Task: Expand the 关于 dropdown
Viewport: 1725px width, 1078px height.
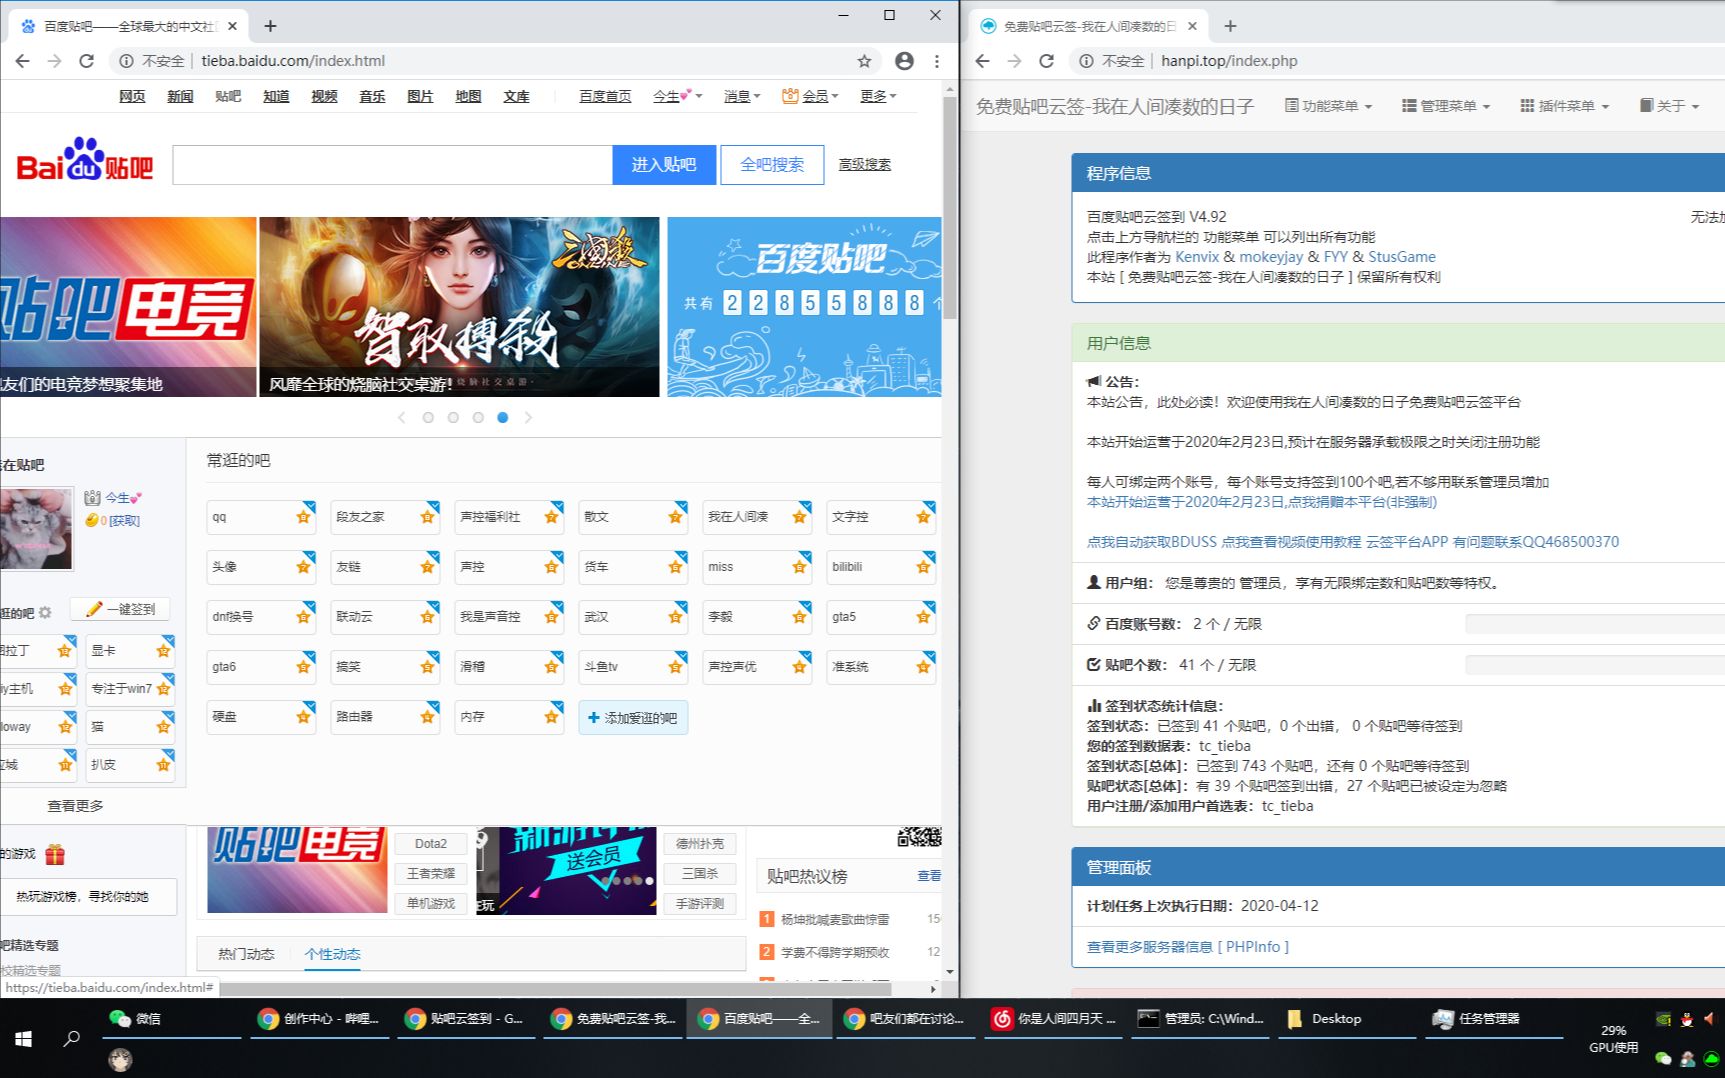Action: tap(1669, 106)
